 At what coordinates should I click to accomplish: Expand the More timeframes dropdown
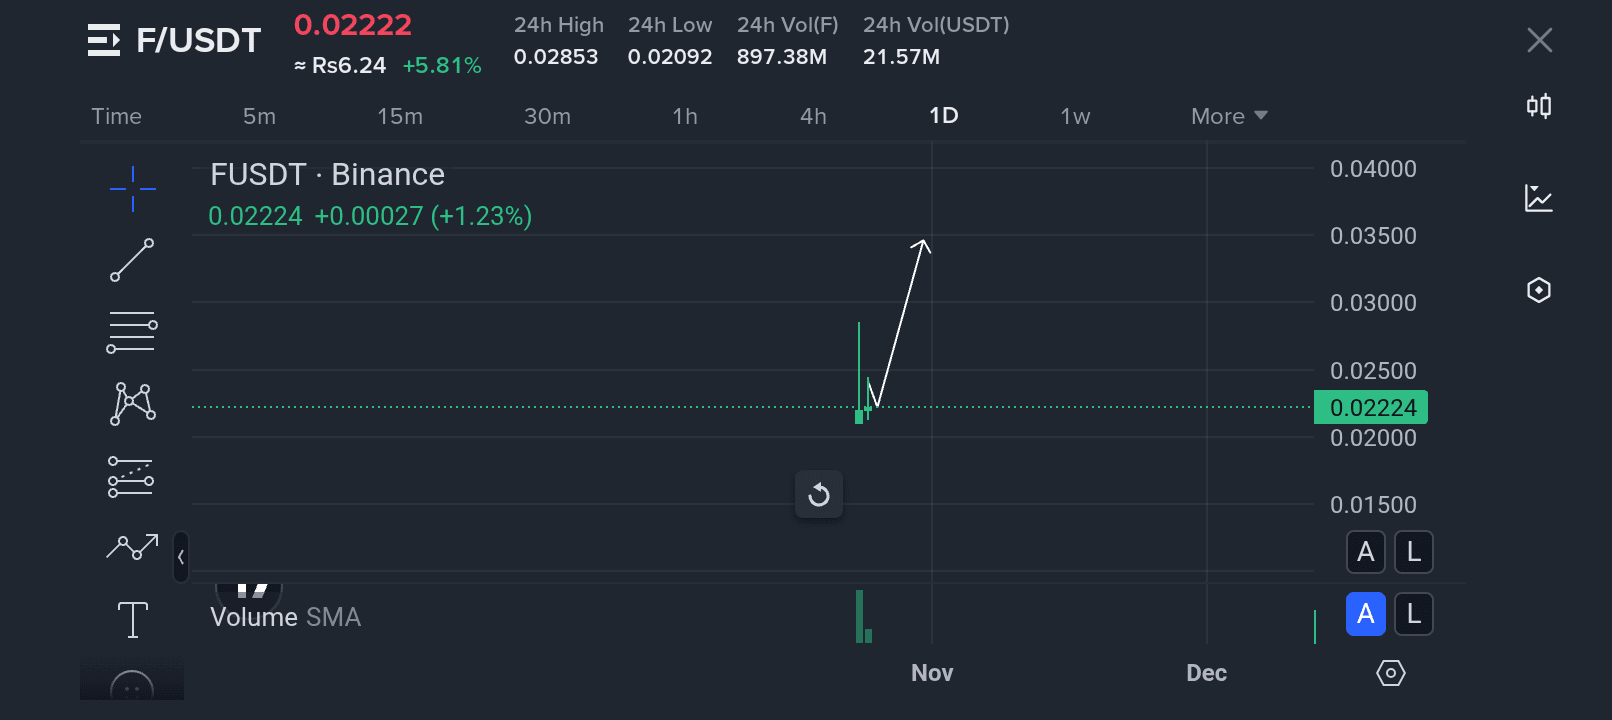pos(1229,116)
